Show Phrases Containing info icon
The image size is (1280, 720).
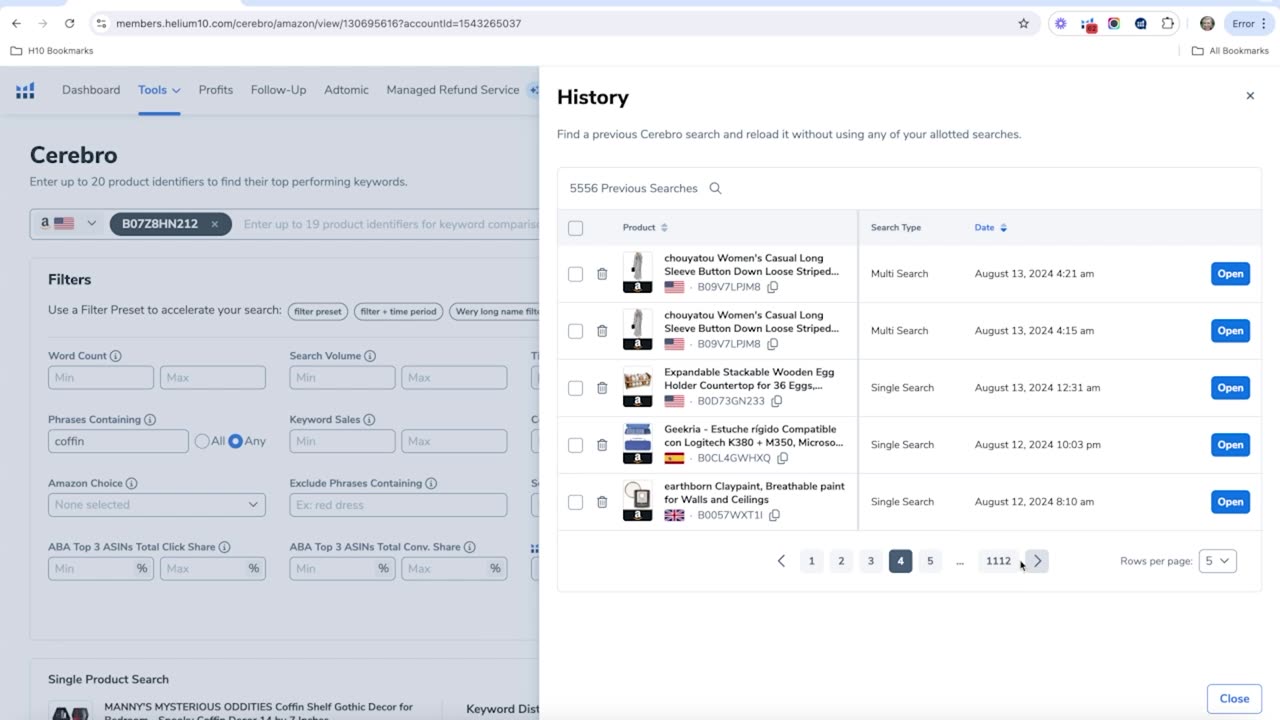point(150,420)
